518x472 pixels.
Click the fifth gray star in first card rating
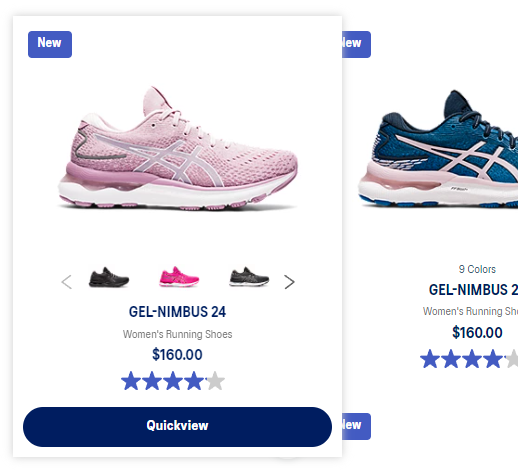[x=215, y=381]
